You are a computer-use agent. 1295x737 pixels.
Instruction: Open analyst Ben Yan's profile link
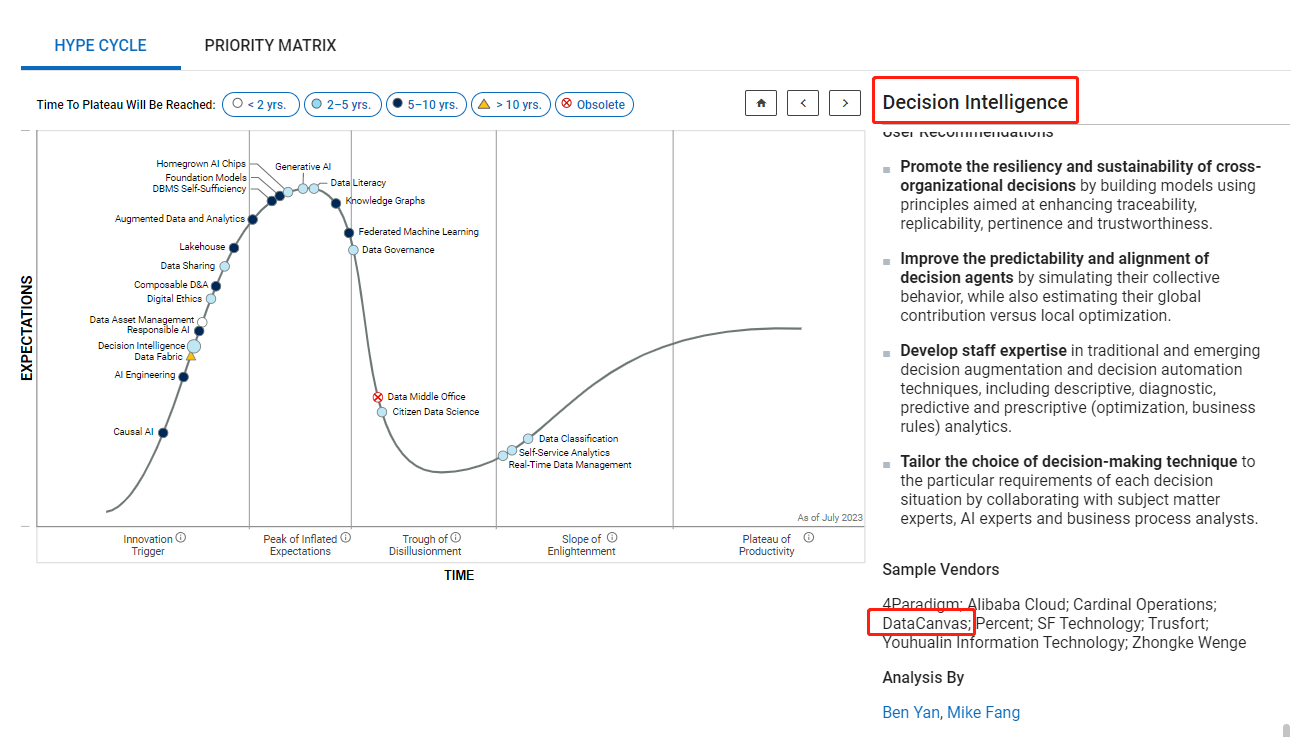tap(910, 712)
